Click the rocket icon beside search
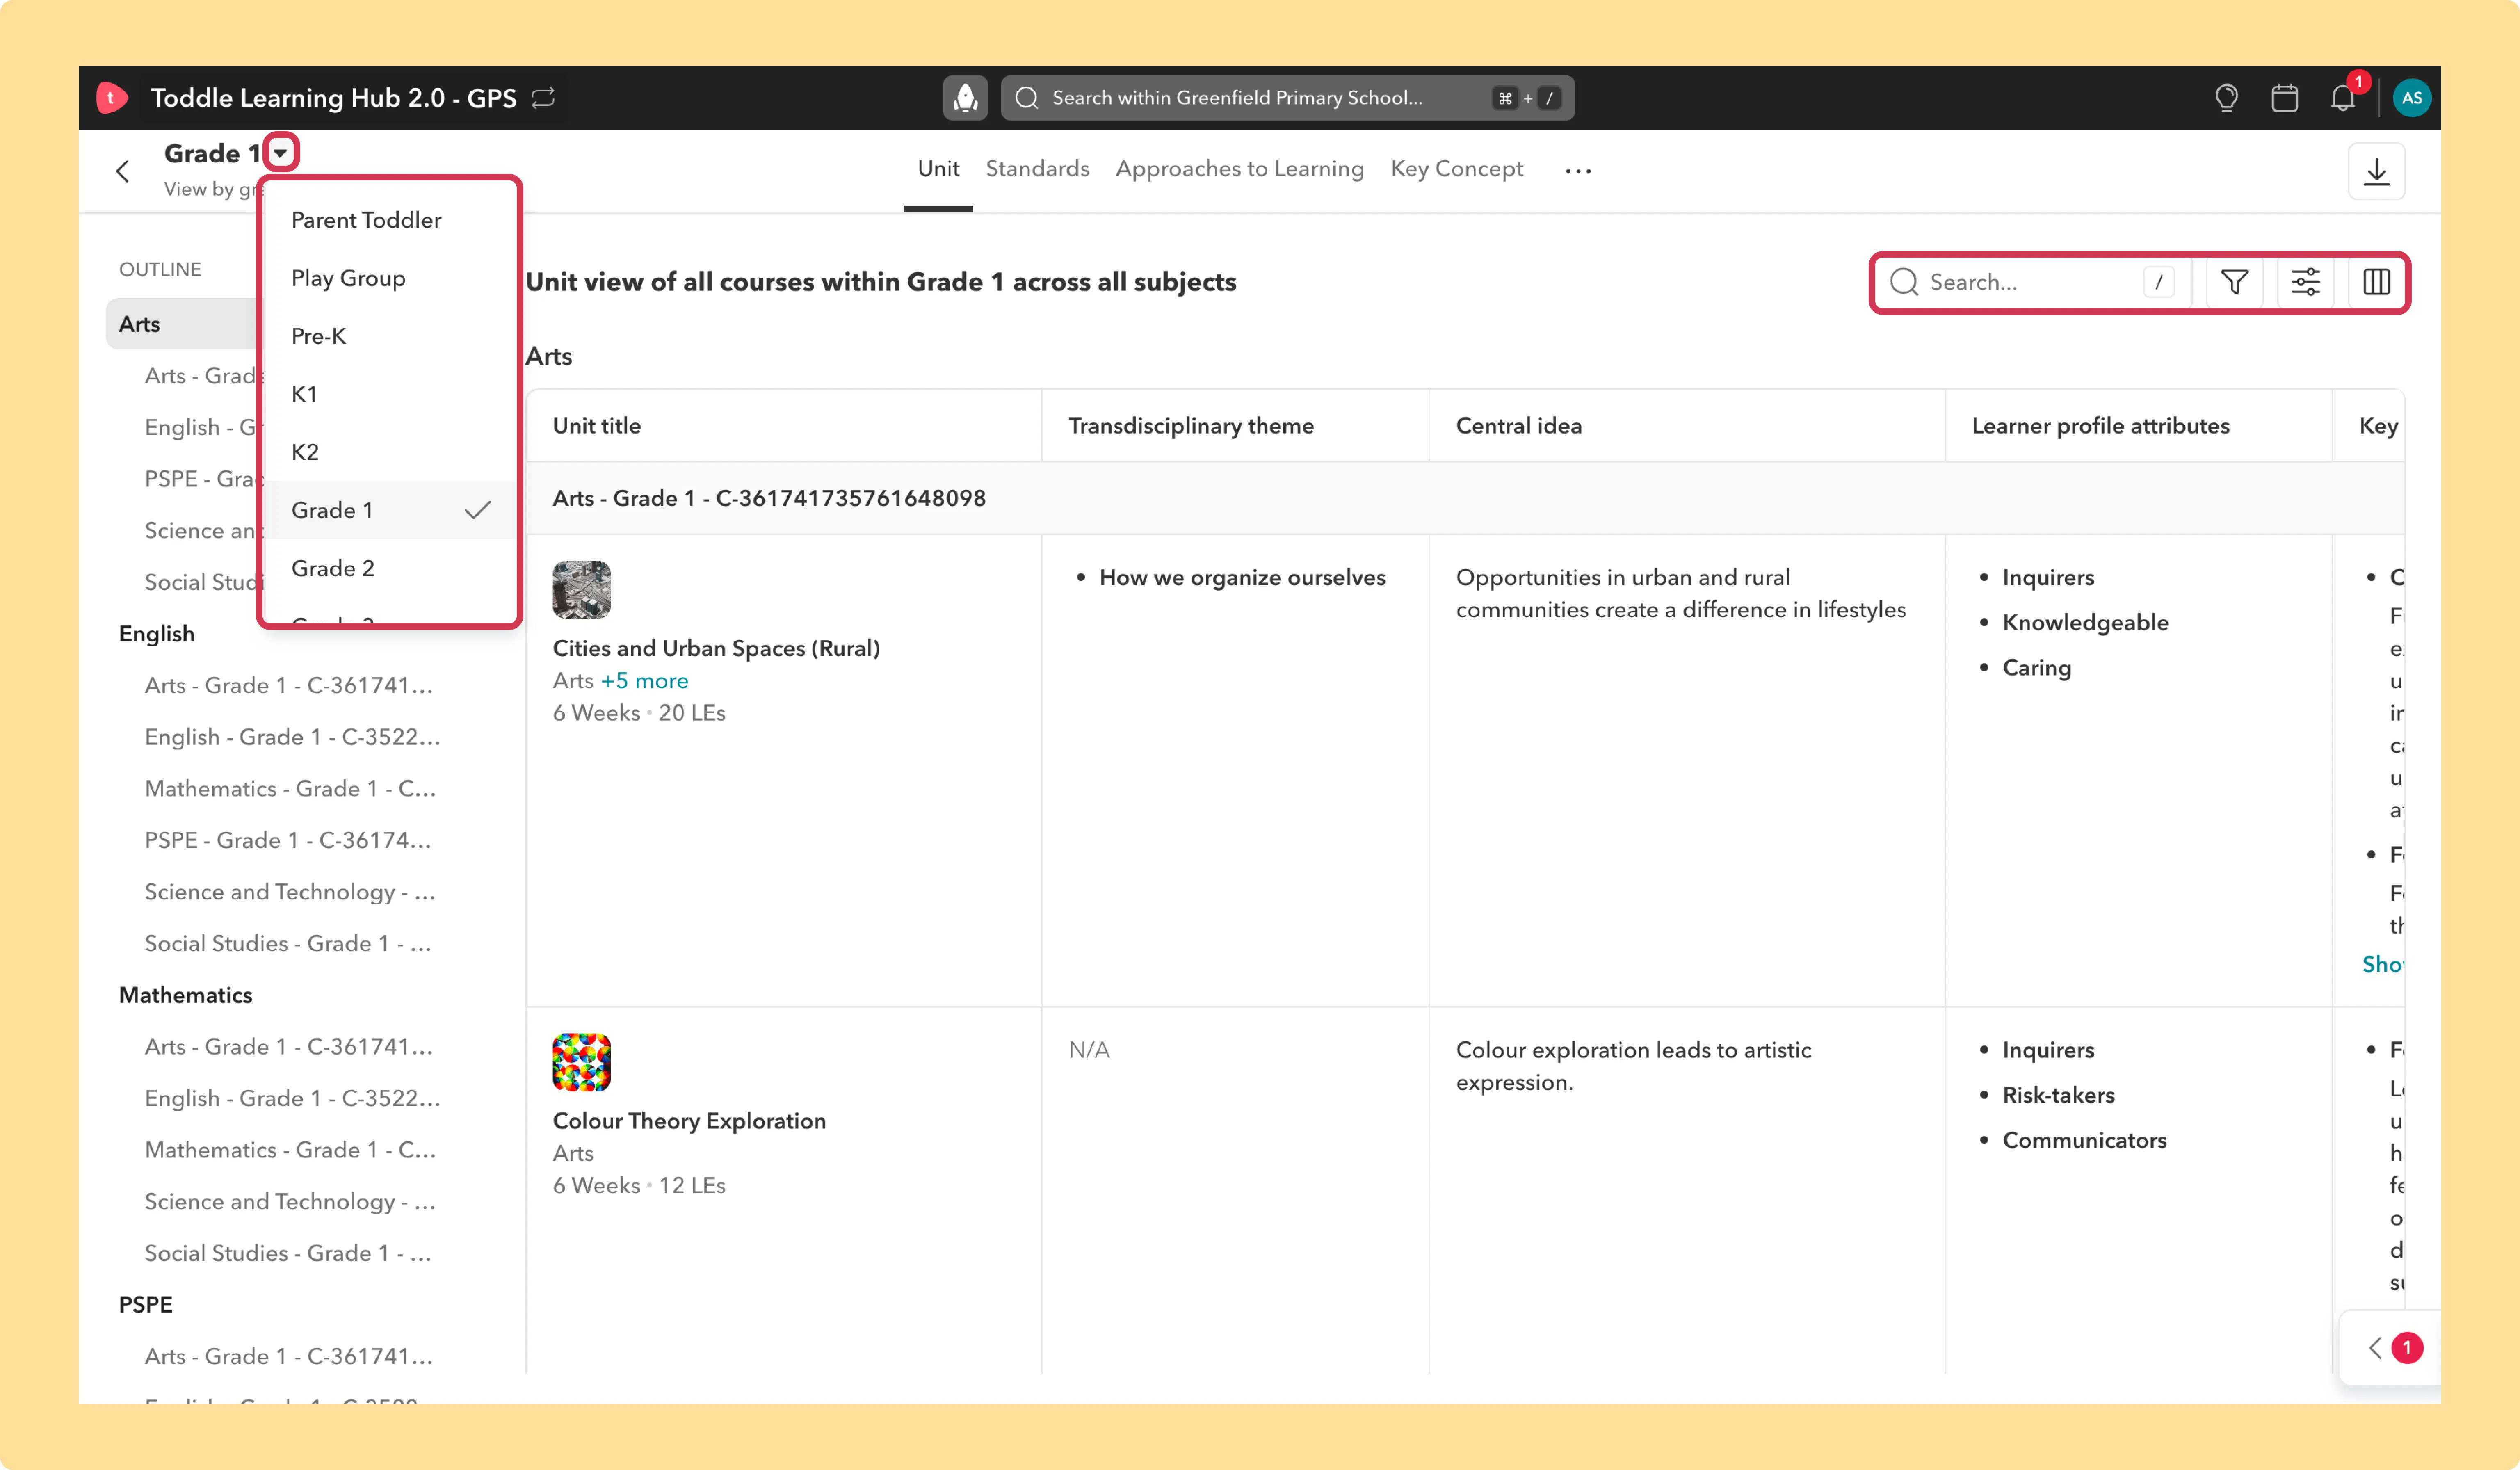The width and height of the screenshot is (2520, 1470). click(965, 98)
